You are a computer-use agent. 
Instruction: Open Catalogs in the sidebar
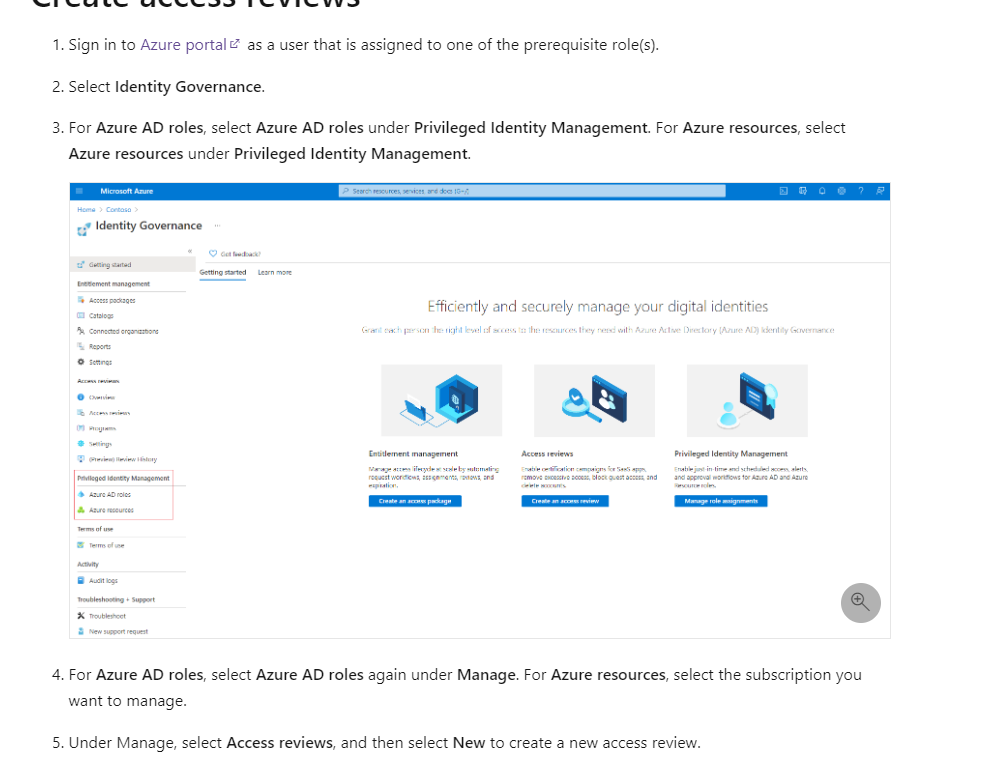pos(101,316)
